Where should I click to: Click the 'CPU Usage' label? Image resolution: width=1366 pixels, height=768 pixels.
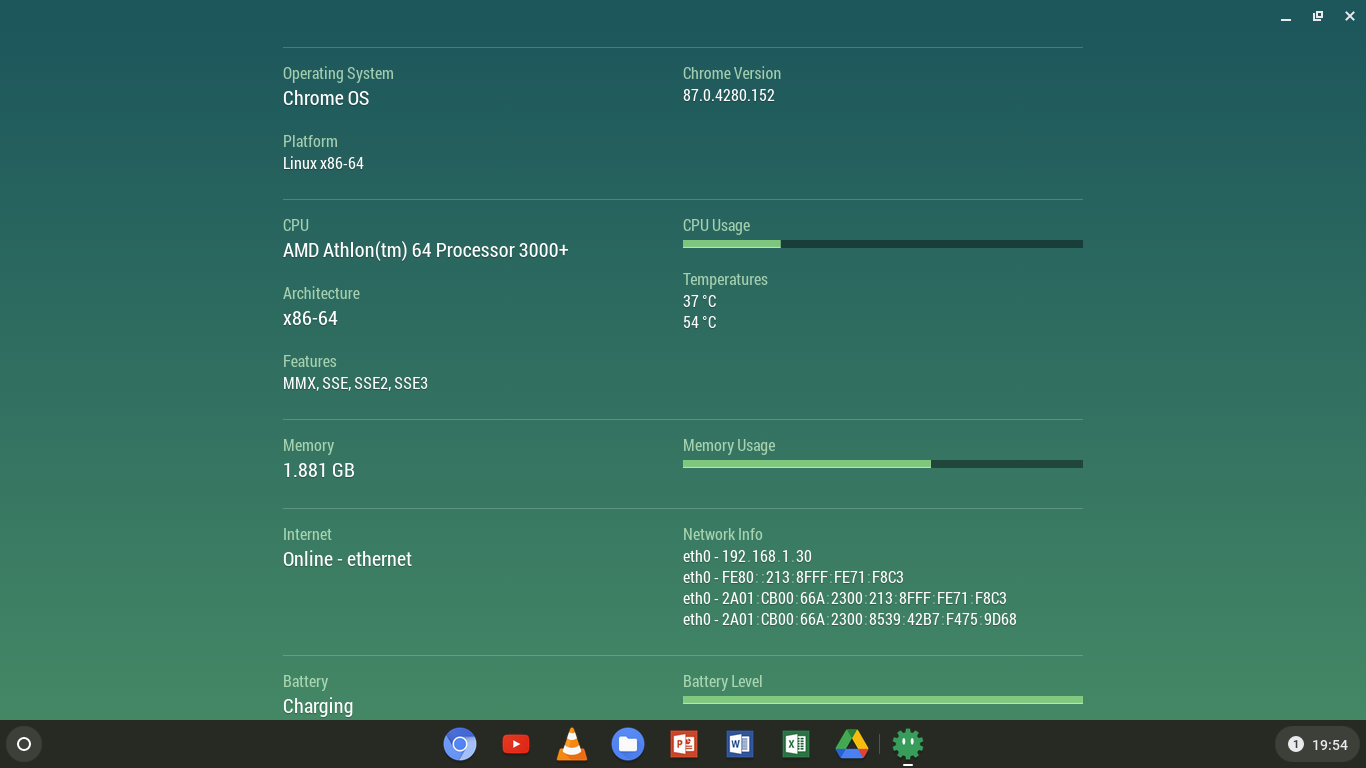point(716,225)
